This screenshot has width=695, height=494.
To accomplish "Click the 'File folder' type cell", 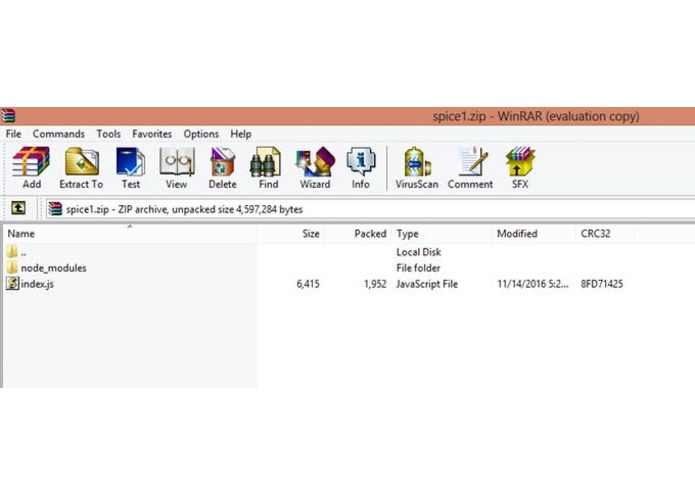I will coord(418,268).
